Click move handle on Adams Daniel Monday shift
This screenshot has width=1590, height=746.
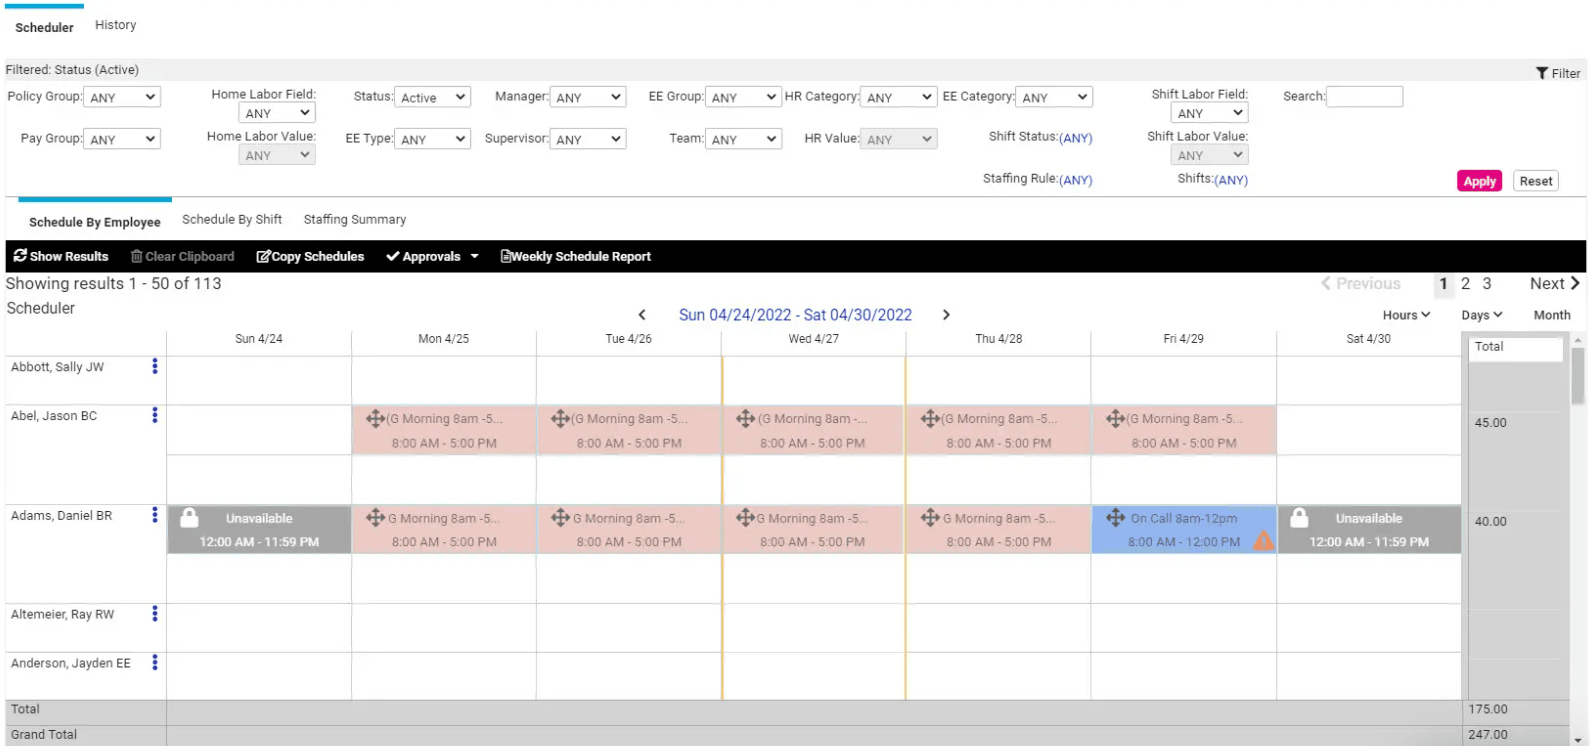pyautogui.click(x=376, y=517)
